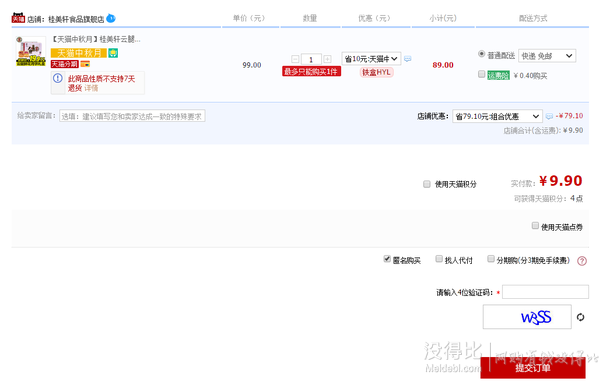The width and height of the screenshot is (610, 392).
Task: Enable 使用天猫点券 checkbox
Action: (535, 226)
